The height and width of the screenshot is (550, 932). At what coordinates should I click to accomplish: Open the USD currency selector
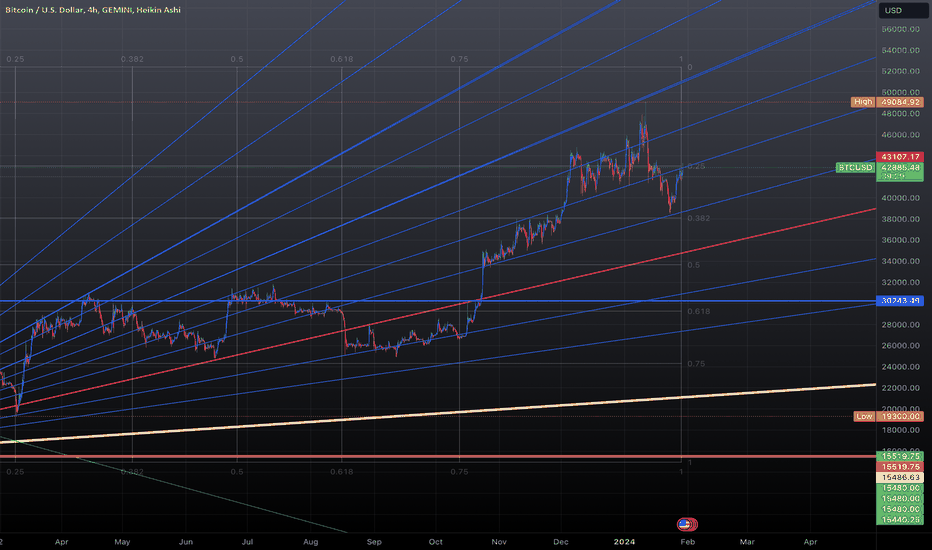902,11
